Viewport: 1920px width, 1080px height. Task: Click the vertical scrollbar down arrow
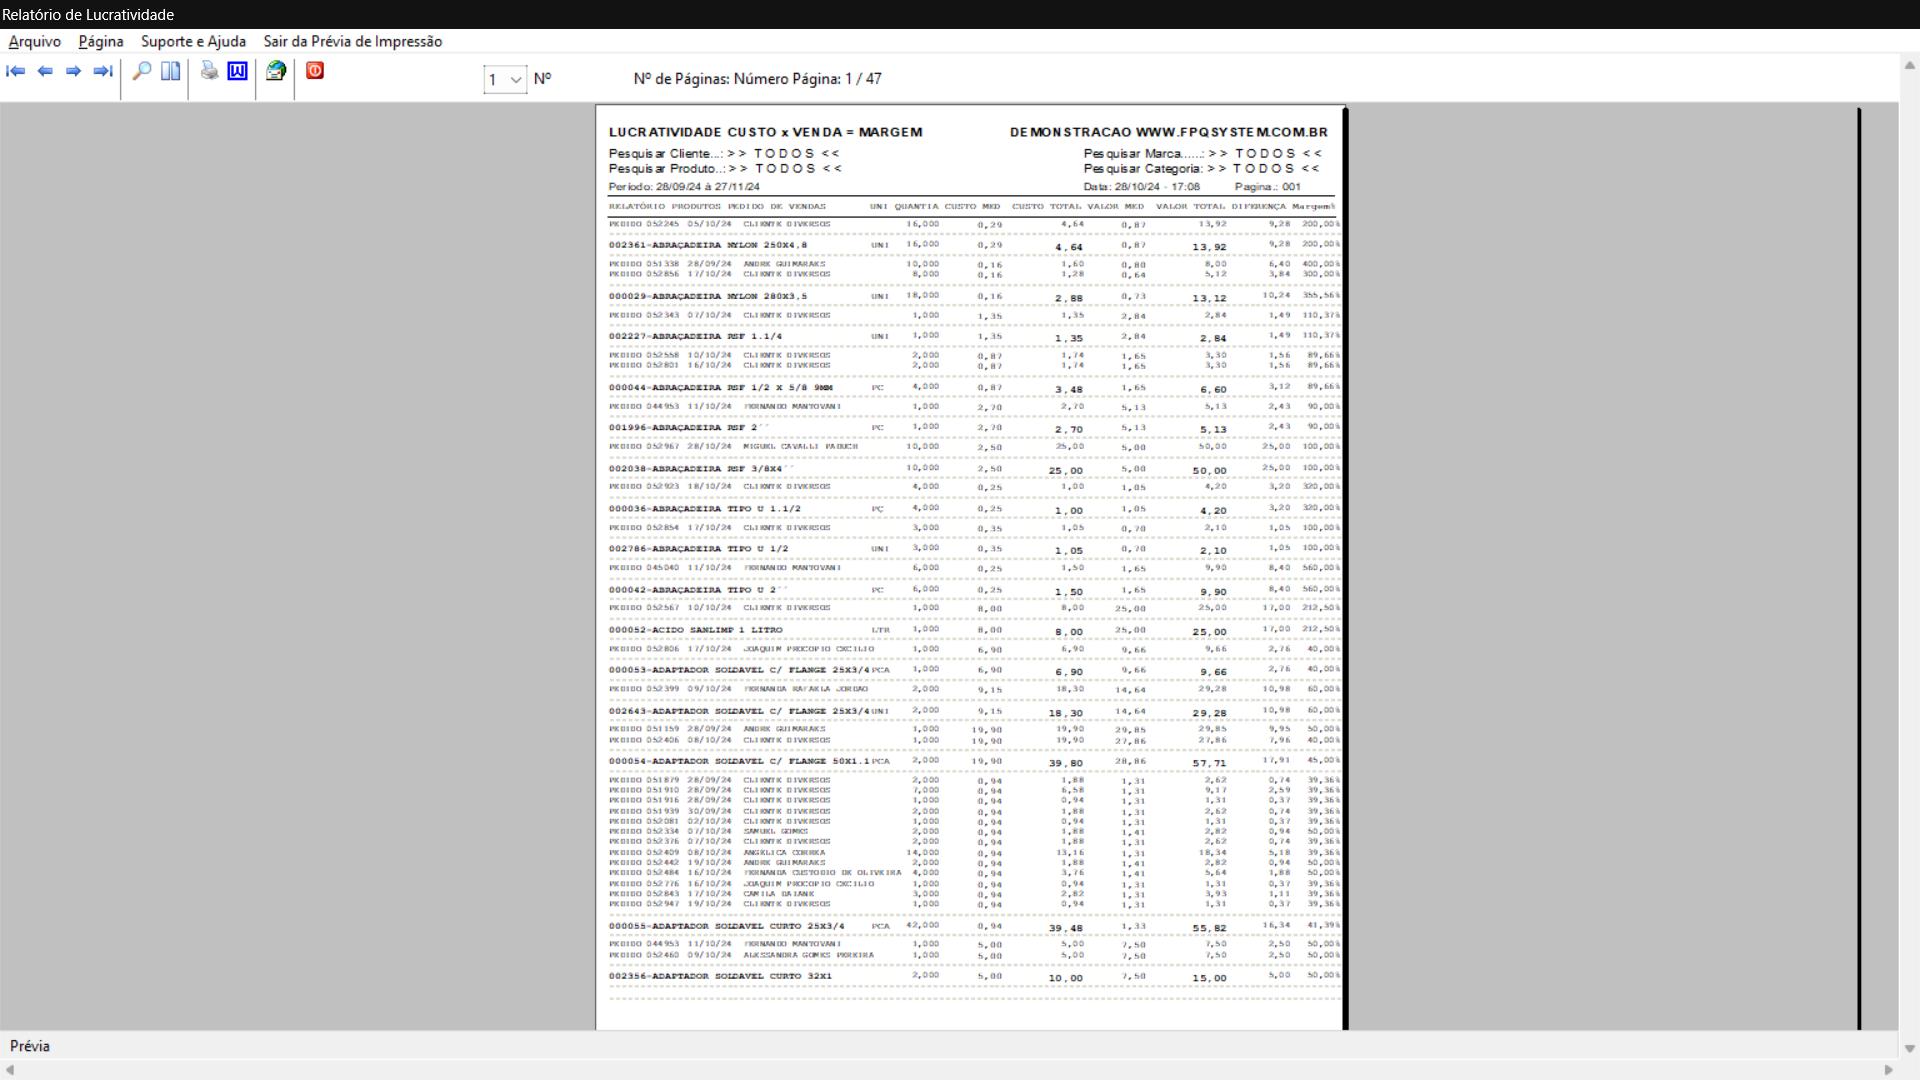[1909, 1049]
